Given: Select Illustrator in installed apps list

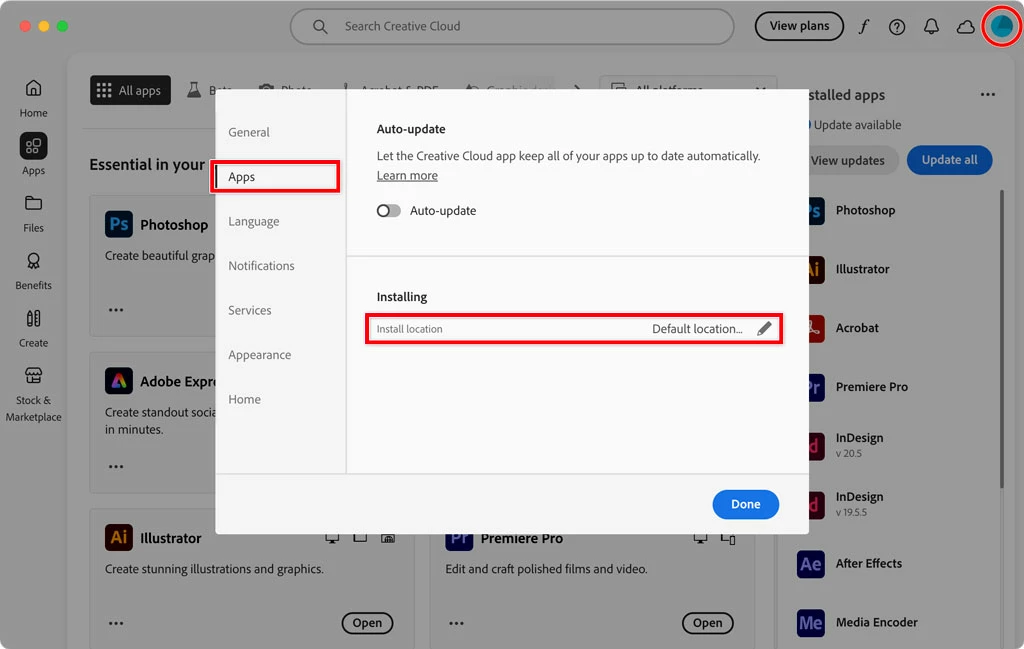Looking at the screenshot, I should [x=862, y=270].
